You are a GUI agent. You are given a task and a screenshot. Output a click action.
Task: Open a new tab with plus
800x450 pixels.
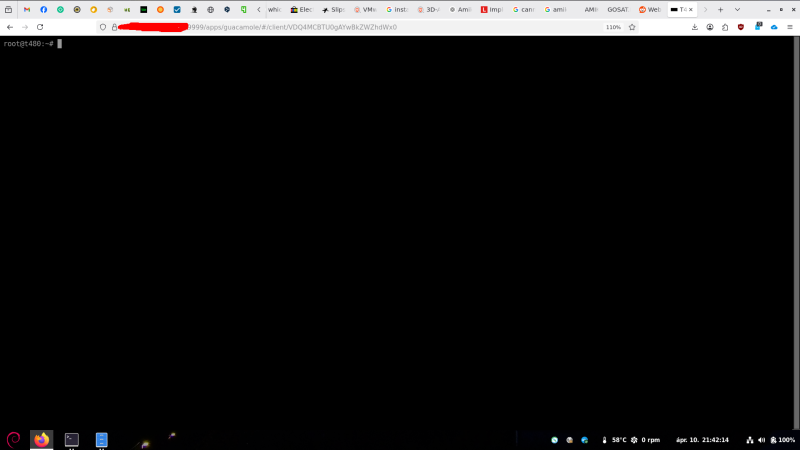tap(720, 9)
